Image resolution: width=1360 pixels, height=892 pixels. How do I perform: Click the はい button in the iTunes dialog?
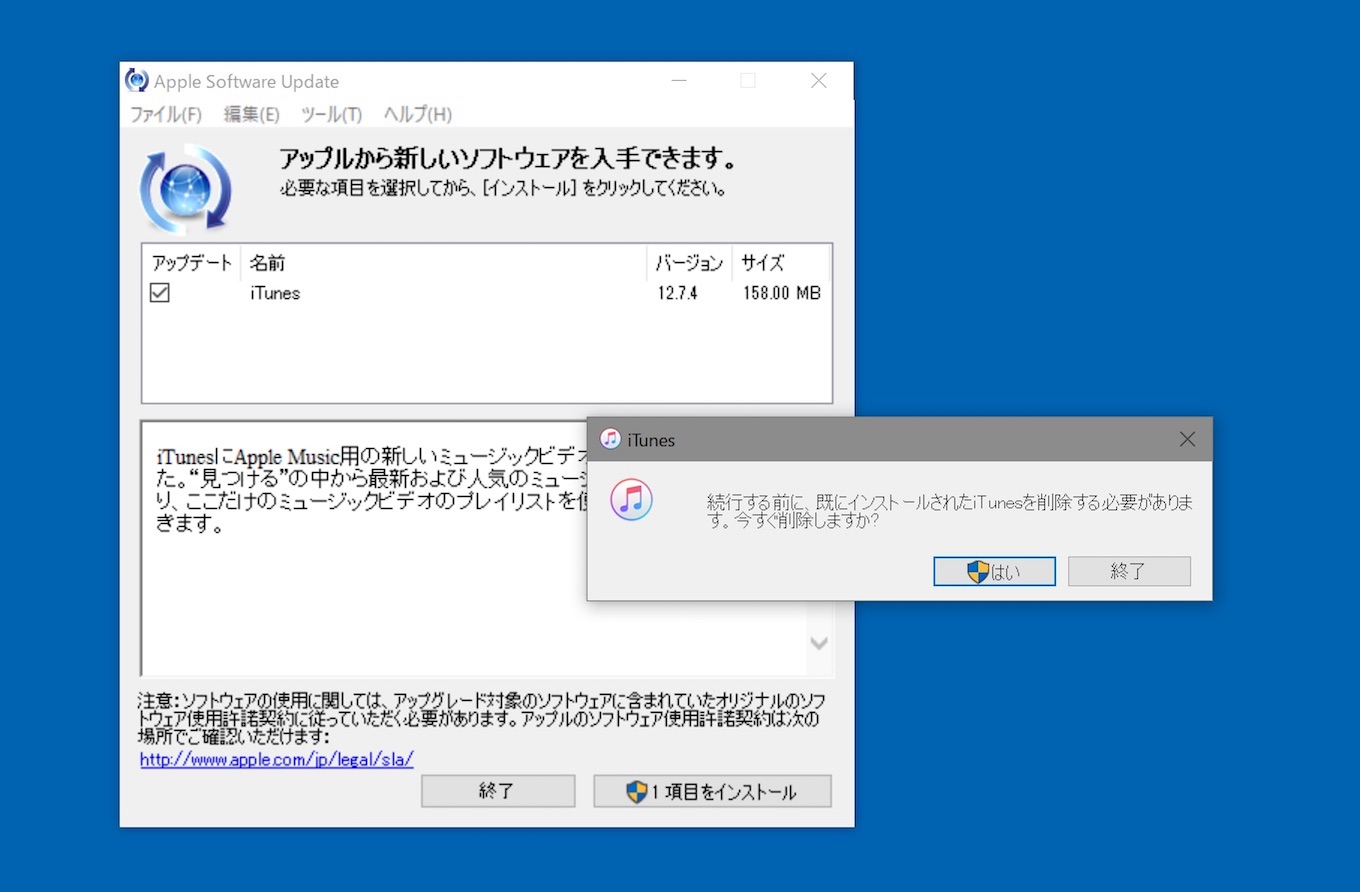coord(994,571)
